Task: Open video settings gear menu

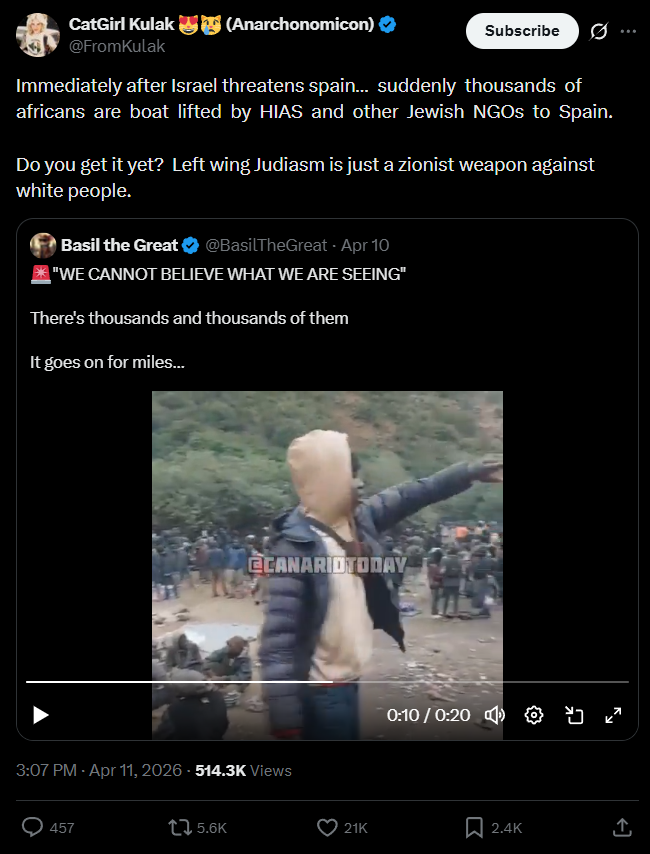Action: [x=534, y=715]
